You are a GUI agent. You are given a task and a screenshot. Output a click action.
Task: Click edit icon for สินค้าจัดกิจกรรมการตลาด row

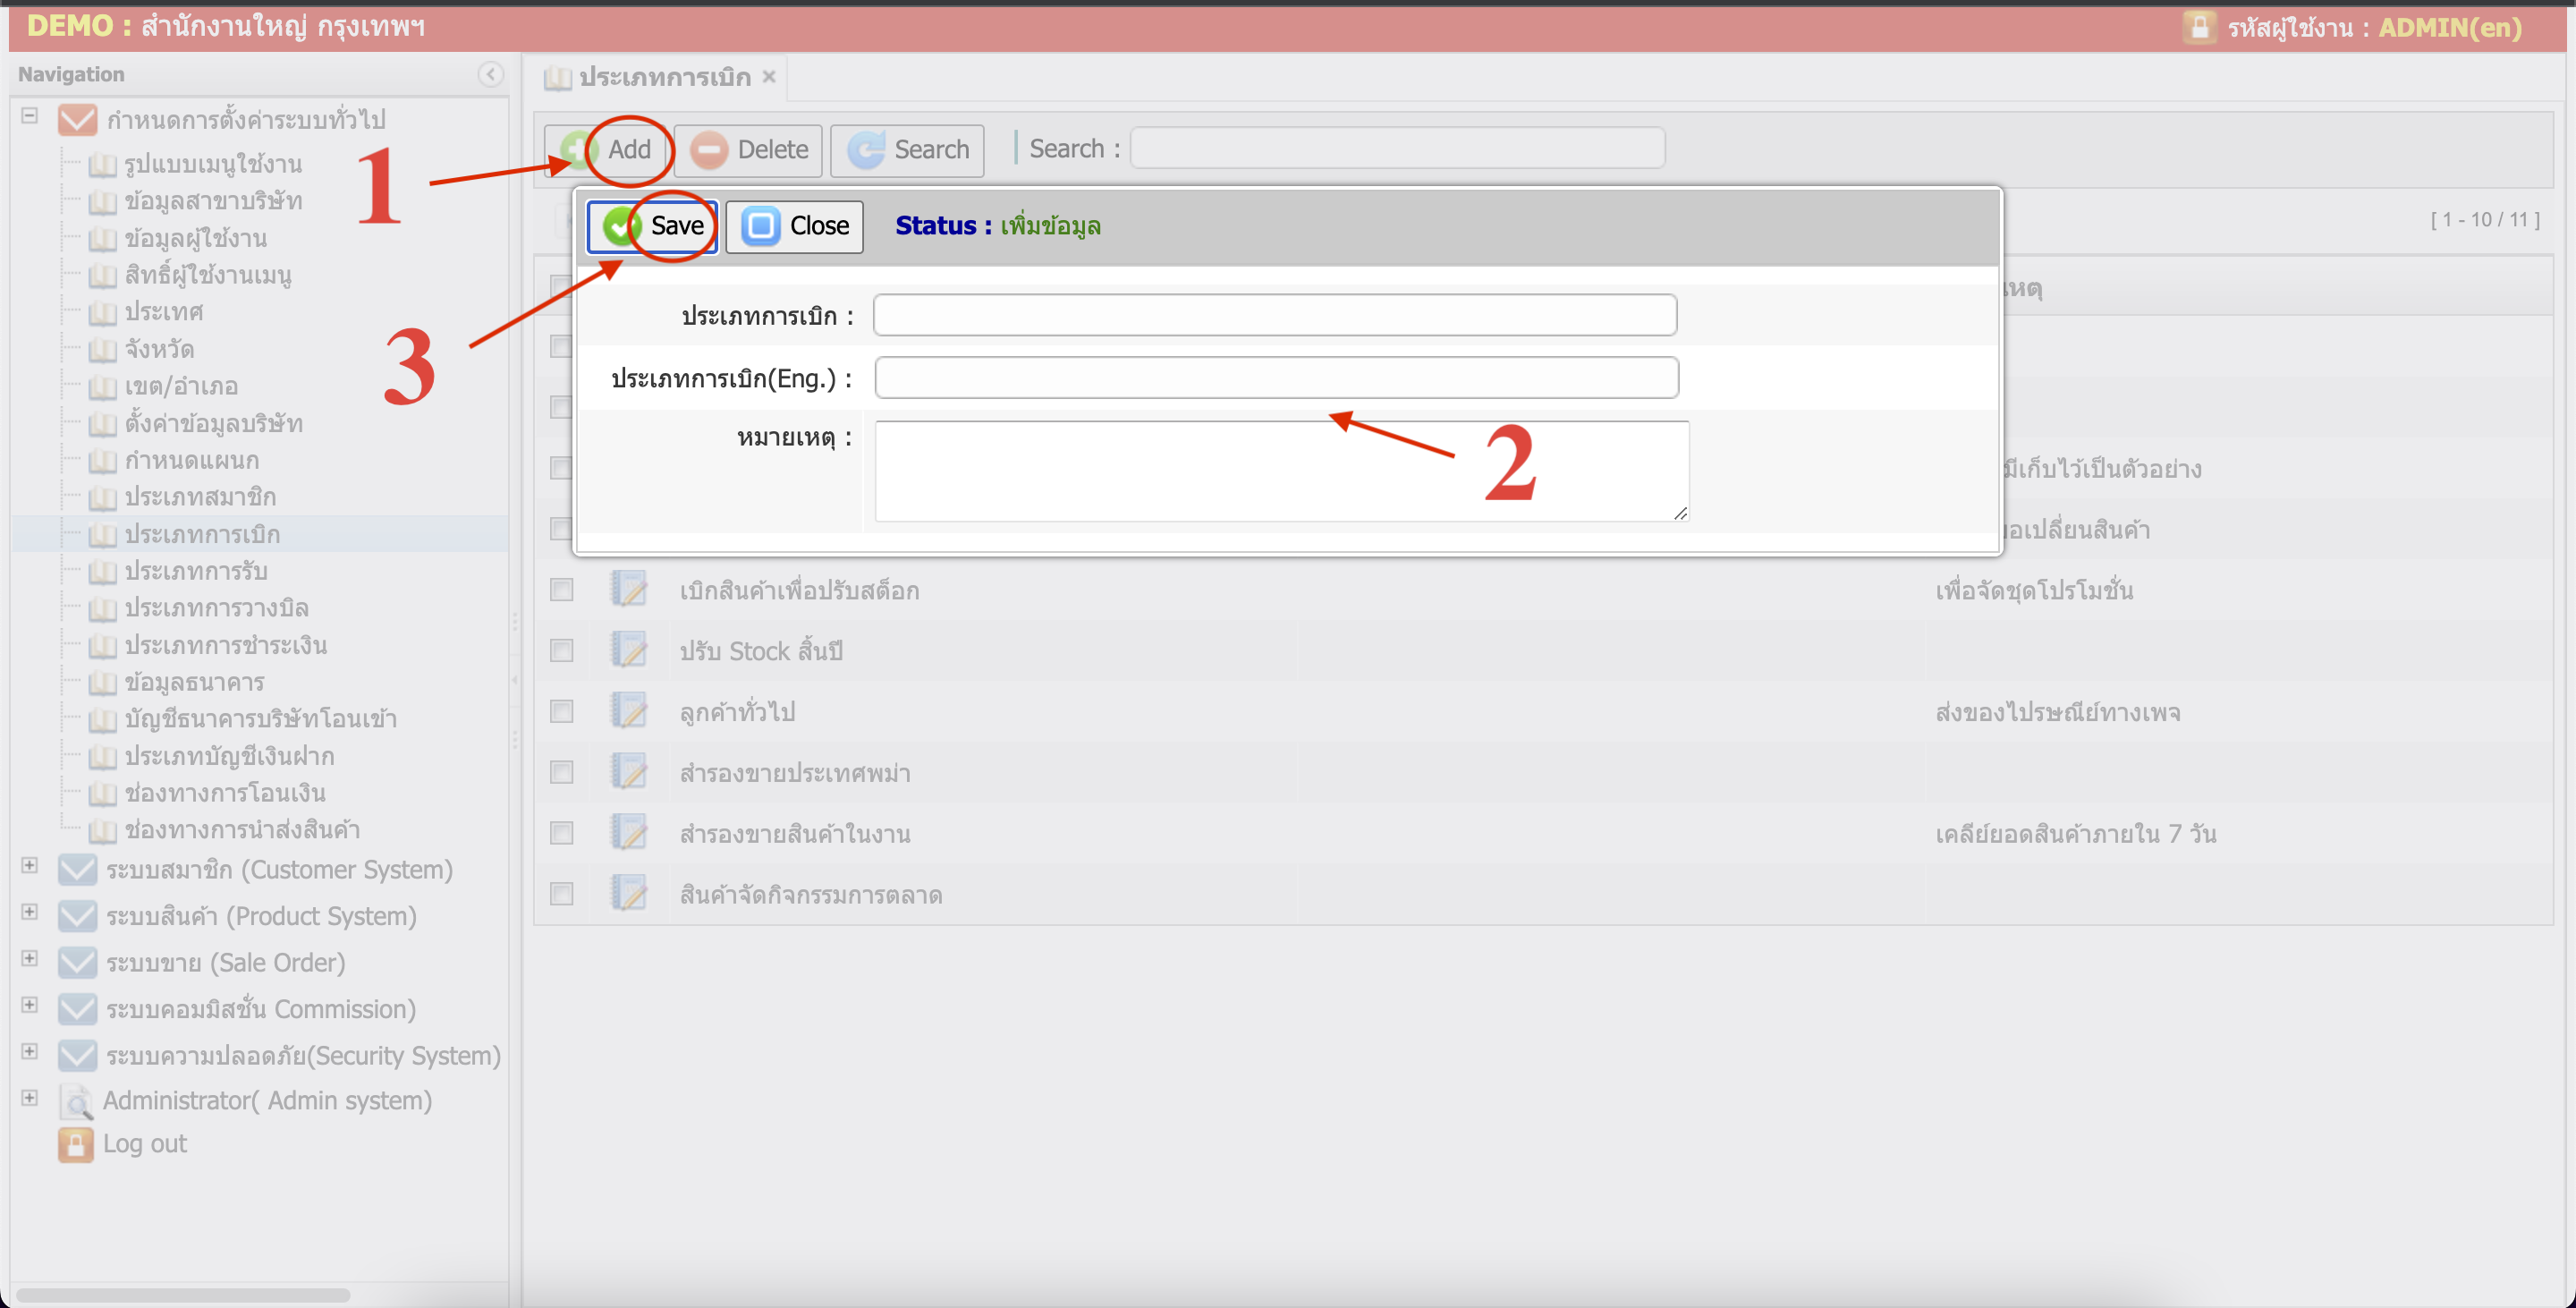629,893
